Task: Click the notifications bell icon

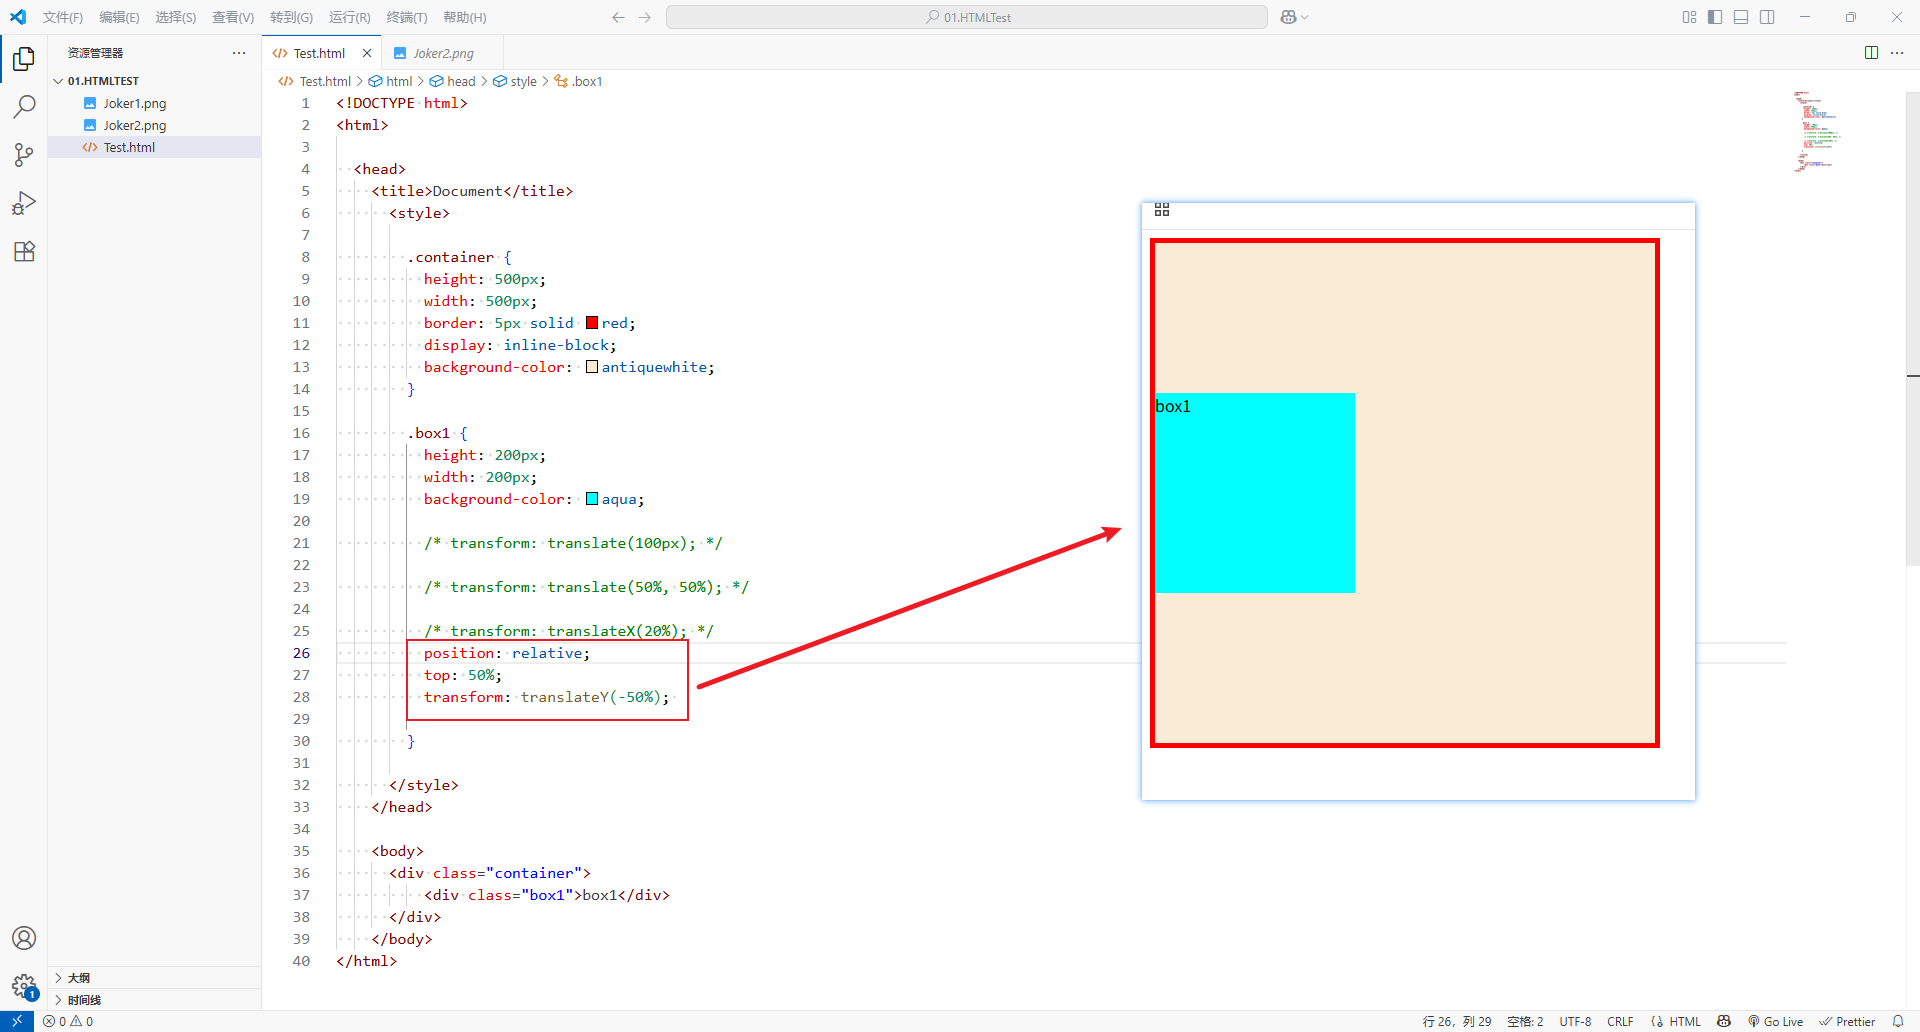Action: 1898,1021
